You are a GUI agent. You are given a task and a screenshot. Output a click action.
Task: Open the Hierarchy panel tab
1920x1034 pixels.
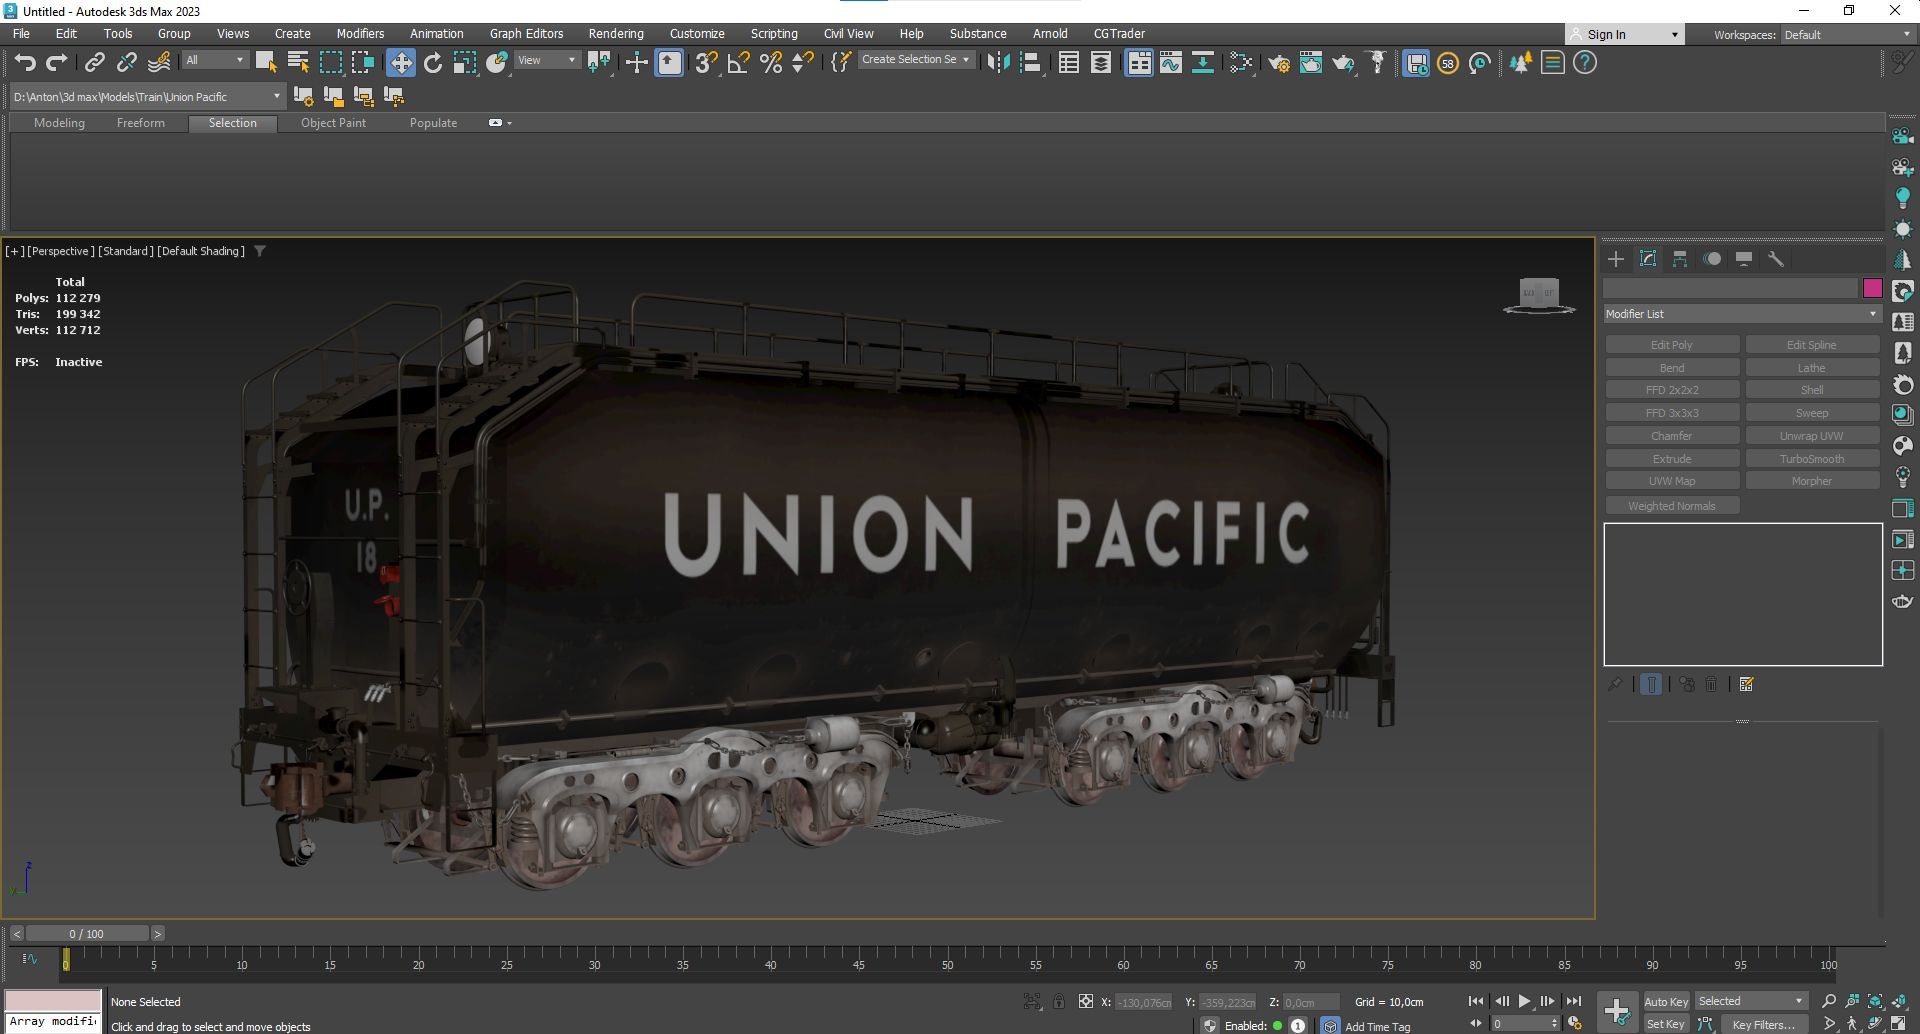1680,259
